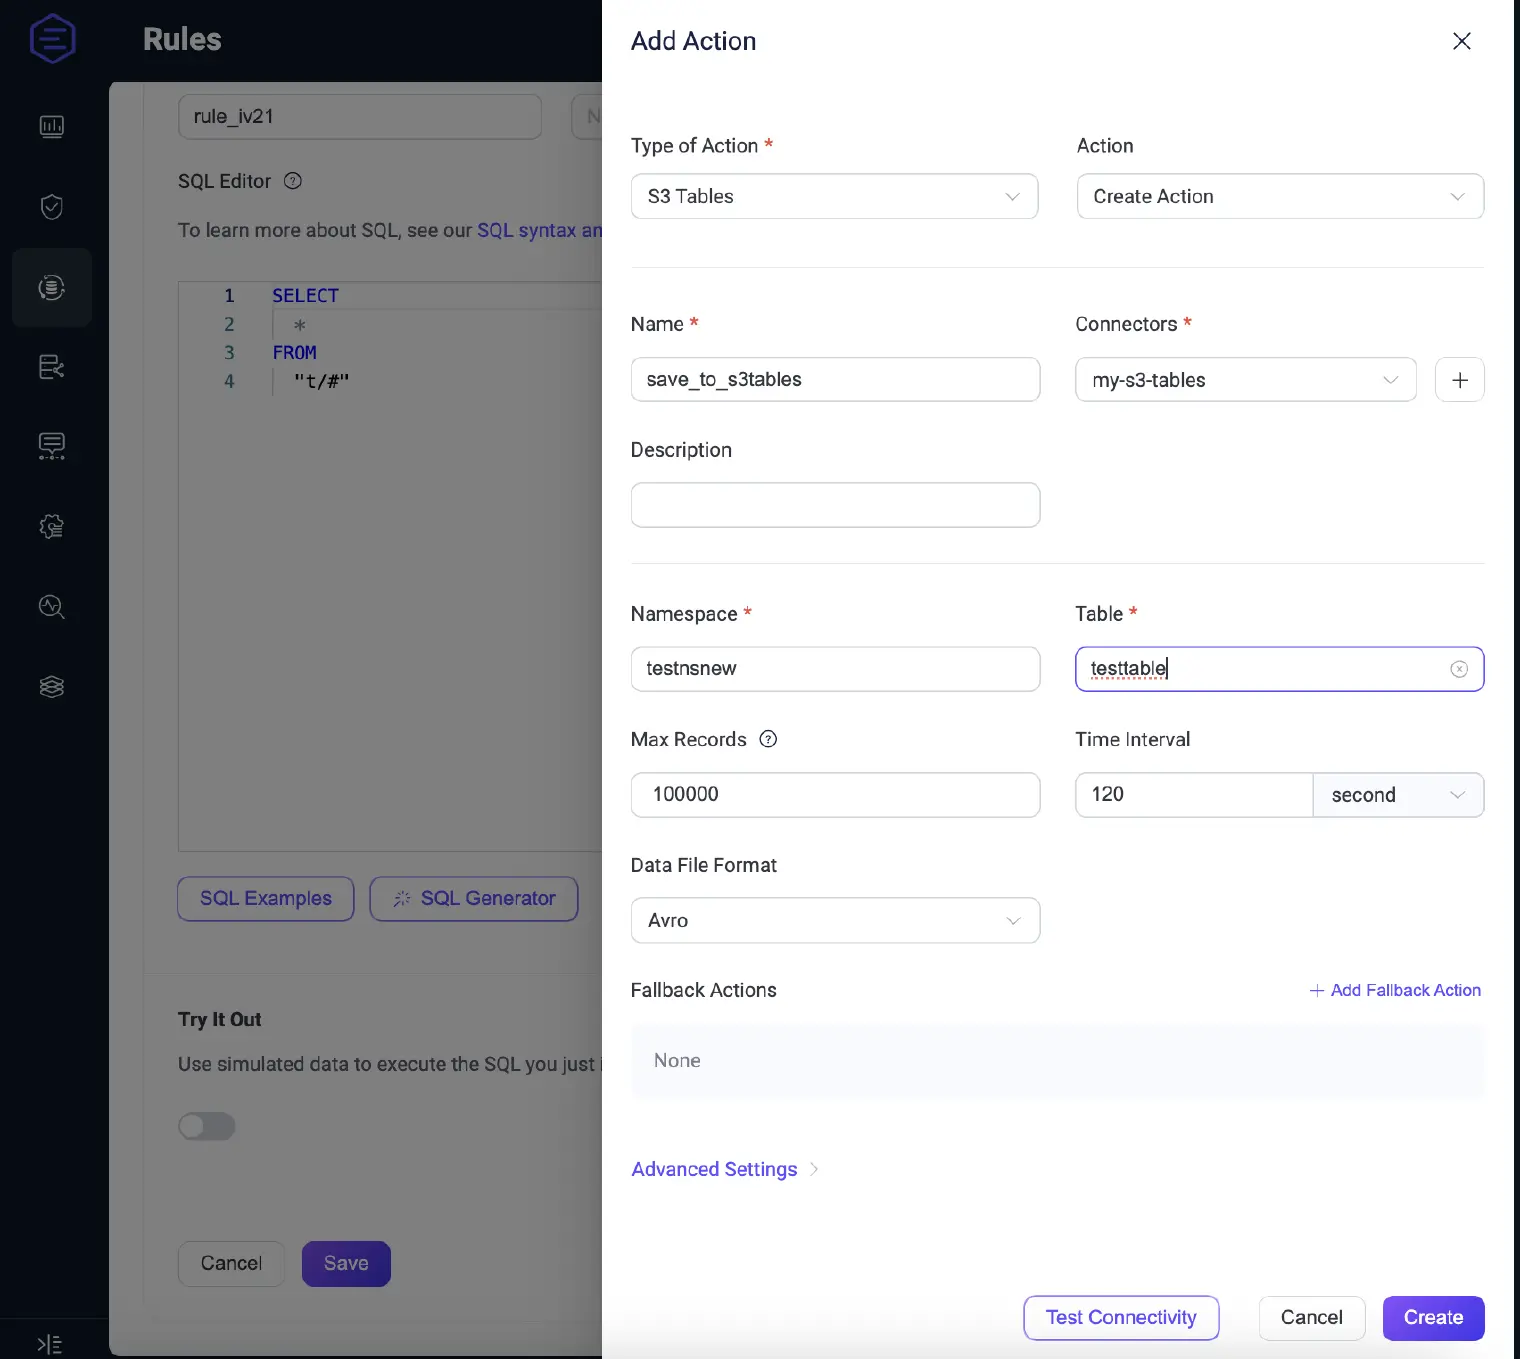Screen dimensions: 1520x1359
Task: Toggle the Try It Out switch
Action: (x=207, y=1126)
